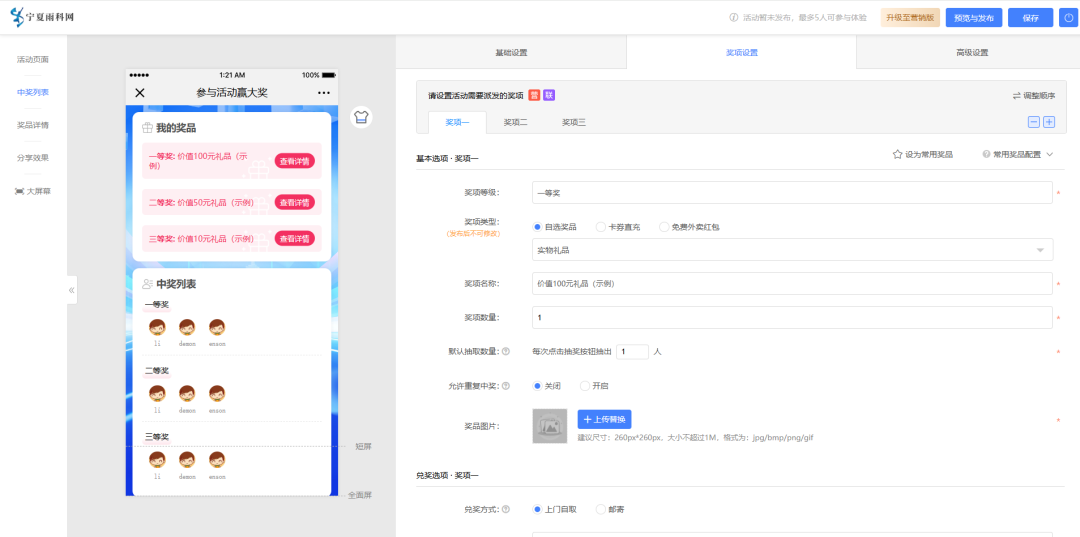Click the power icon button in header
This screenshot has height=537, width=1080.
coord(1066,18)
